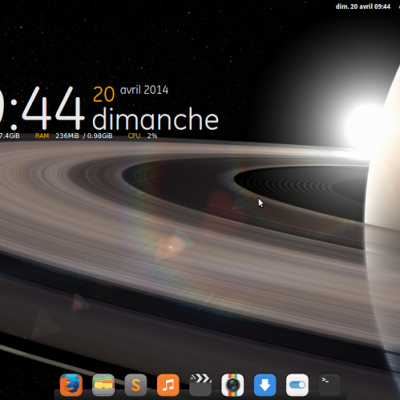
Task: Click the avril 2014 date text
Action: (x=144, y=90)
